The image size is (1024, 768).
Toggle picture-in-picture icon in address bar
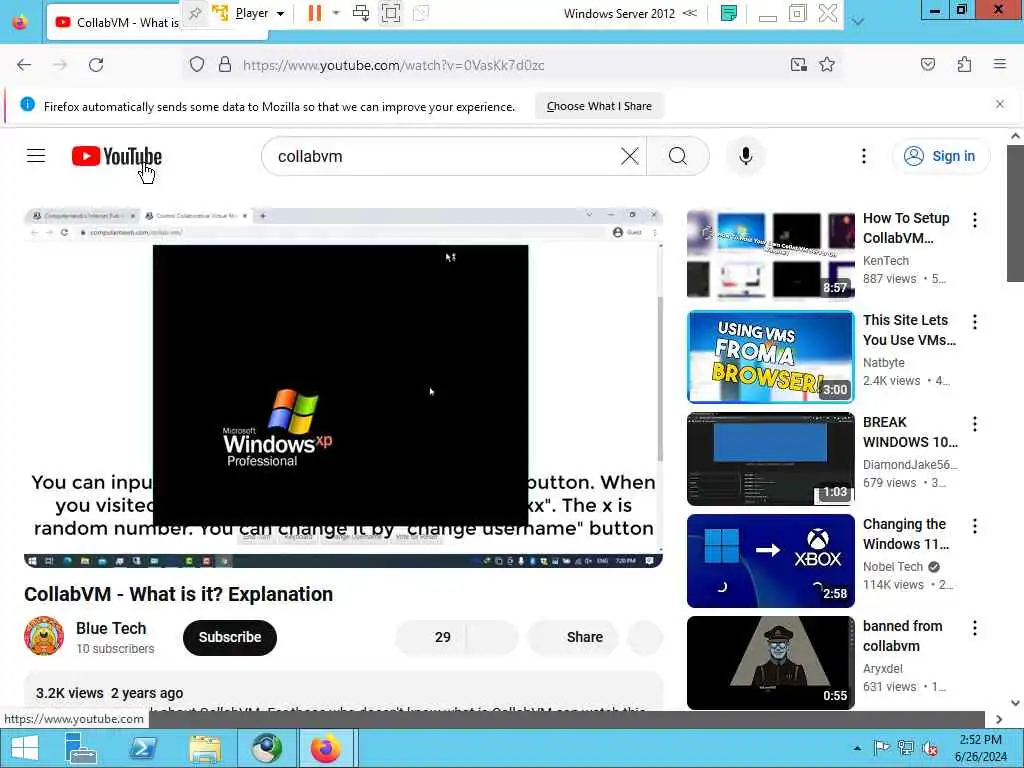coord(799,65)
